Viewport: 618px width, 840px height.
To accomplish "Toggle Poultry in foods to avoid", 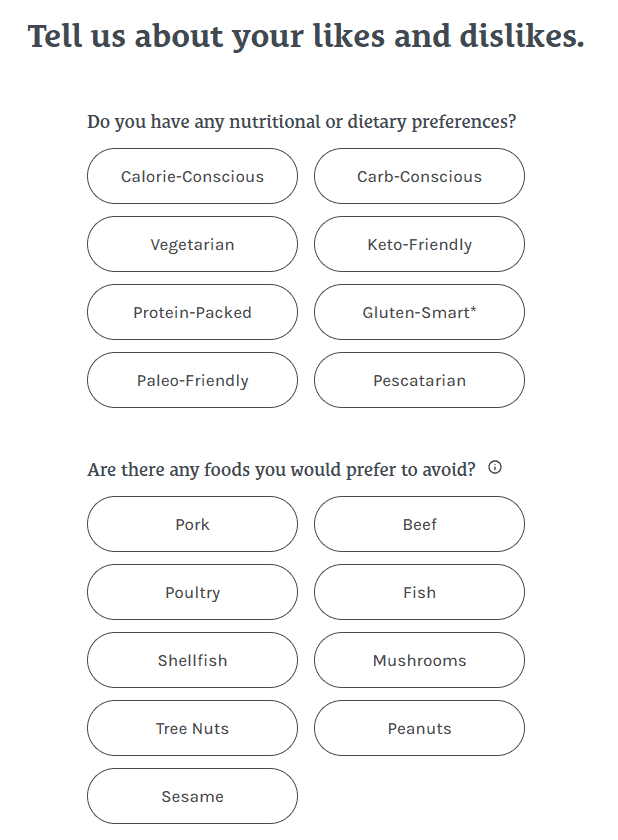I will [x=192, y=593].
